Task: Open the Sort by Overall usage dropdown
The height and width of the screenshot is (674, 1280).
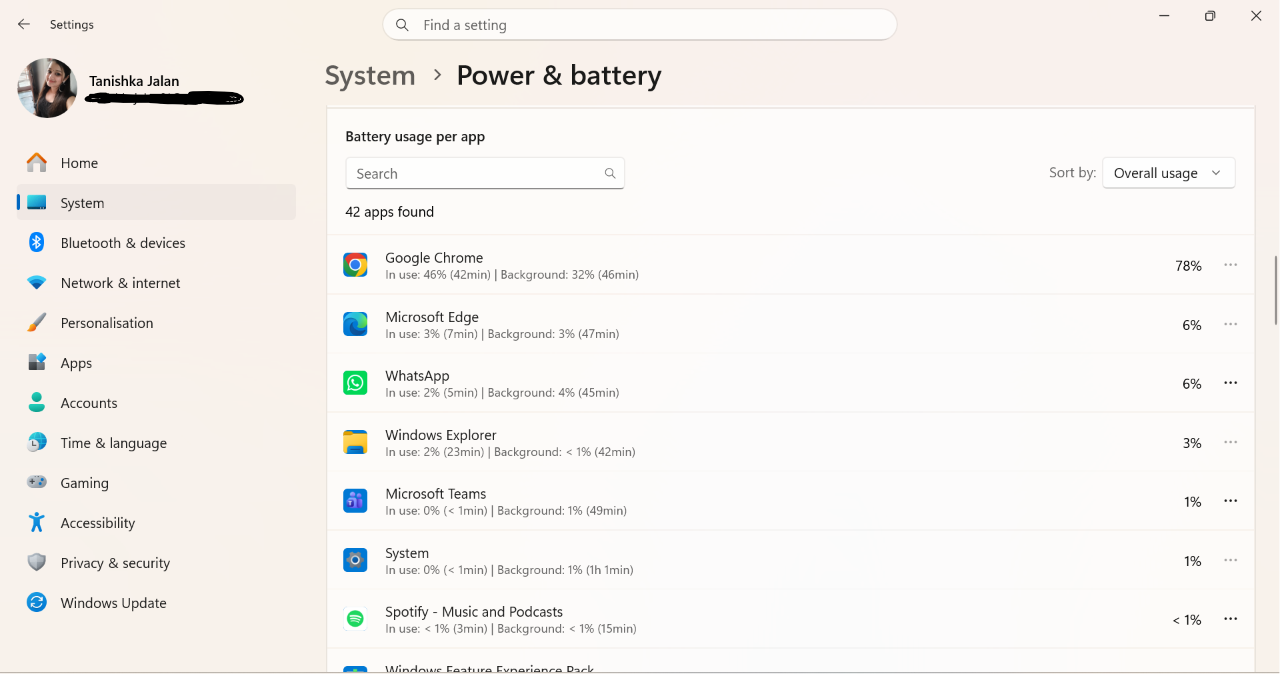Action: 1168,173
